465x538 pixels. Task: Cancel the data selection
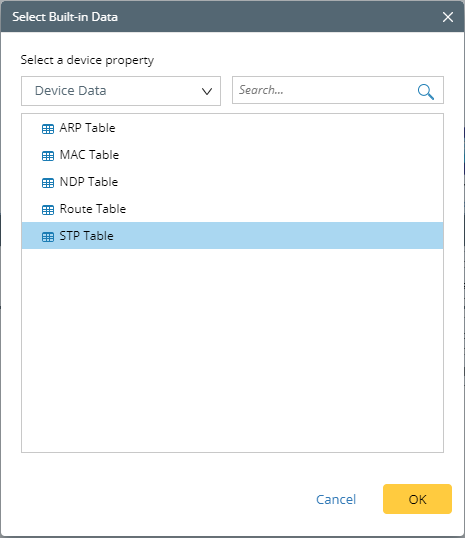click(336, 499)
